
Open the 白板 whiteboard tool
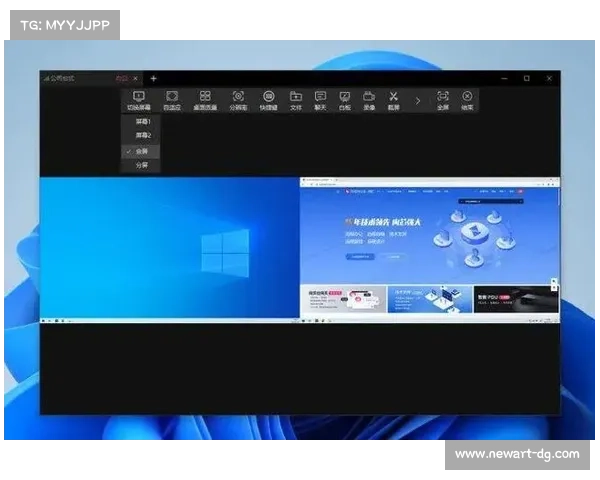pyautogui.click(x=344, y=101)
